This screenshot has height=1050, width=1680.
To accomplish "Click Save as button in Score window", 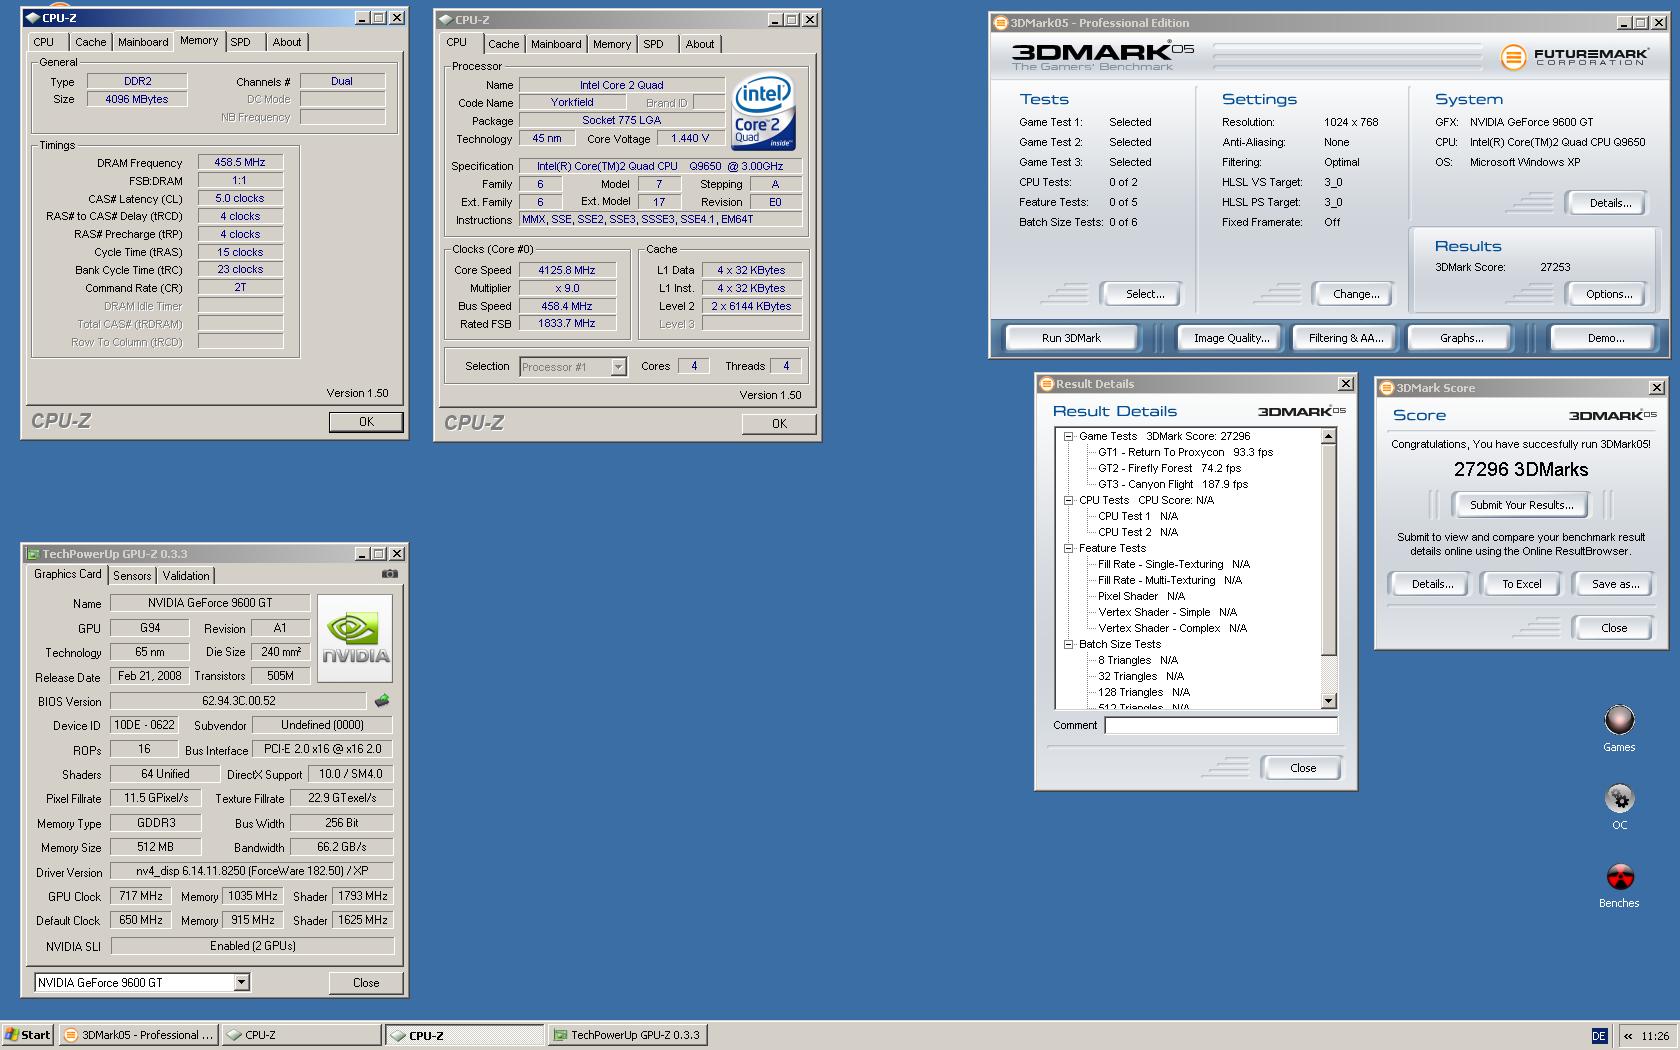I will coord(1615,584).
